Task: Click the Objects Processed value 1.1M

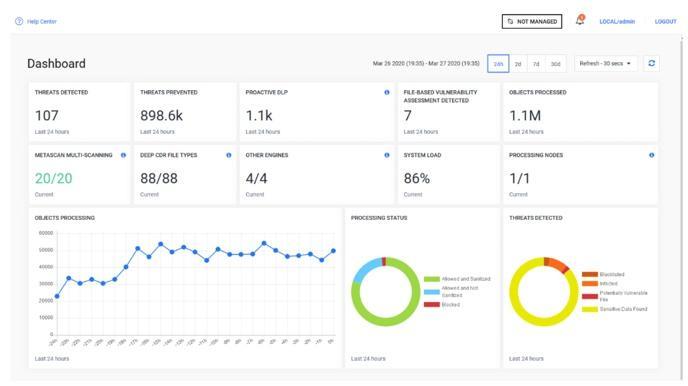Action: tap(525, 116)
